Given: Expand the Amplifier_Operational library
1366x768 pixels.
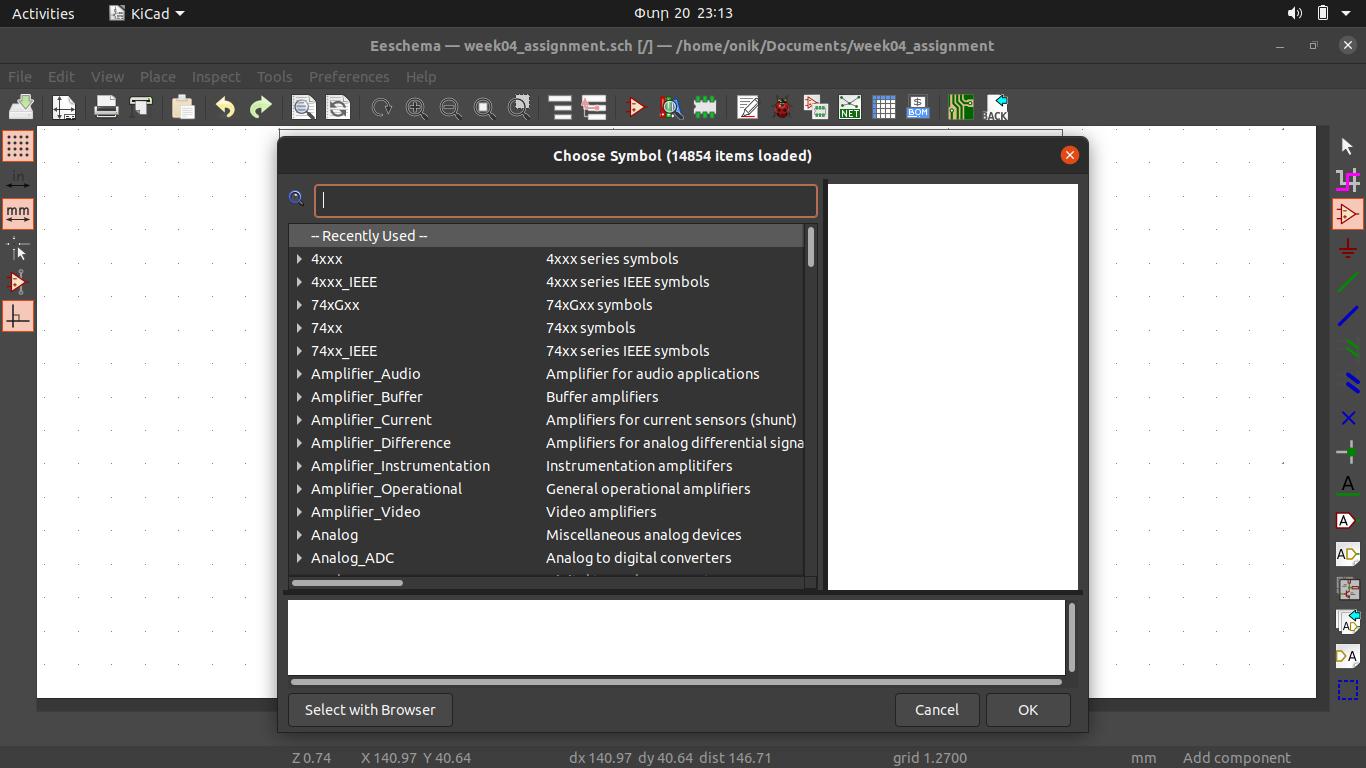Looking at the screenshot, I should click(299, 489).
